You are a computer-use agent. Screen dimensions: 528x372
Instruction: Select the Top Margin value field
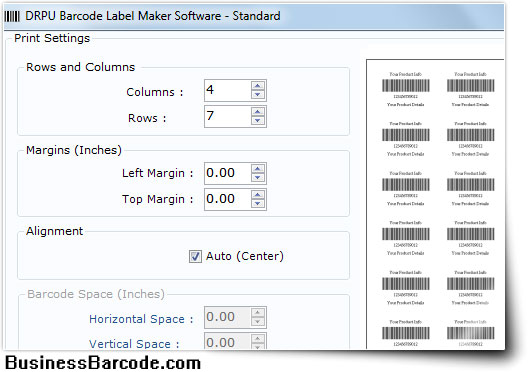[228, 199]
